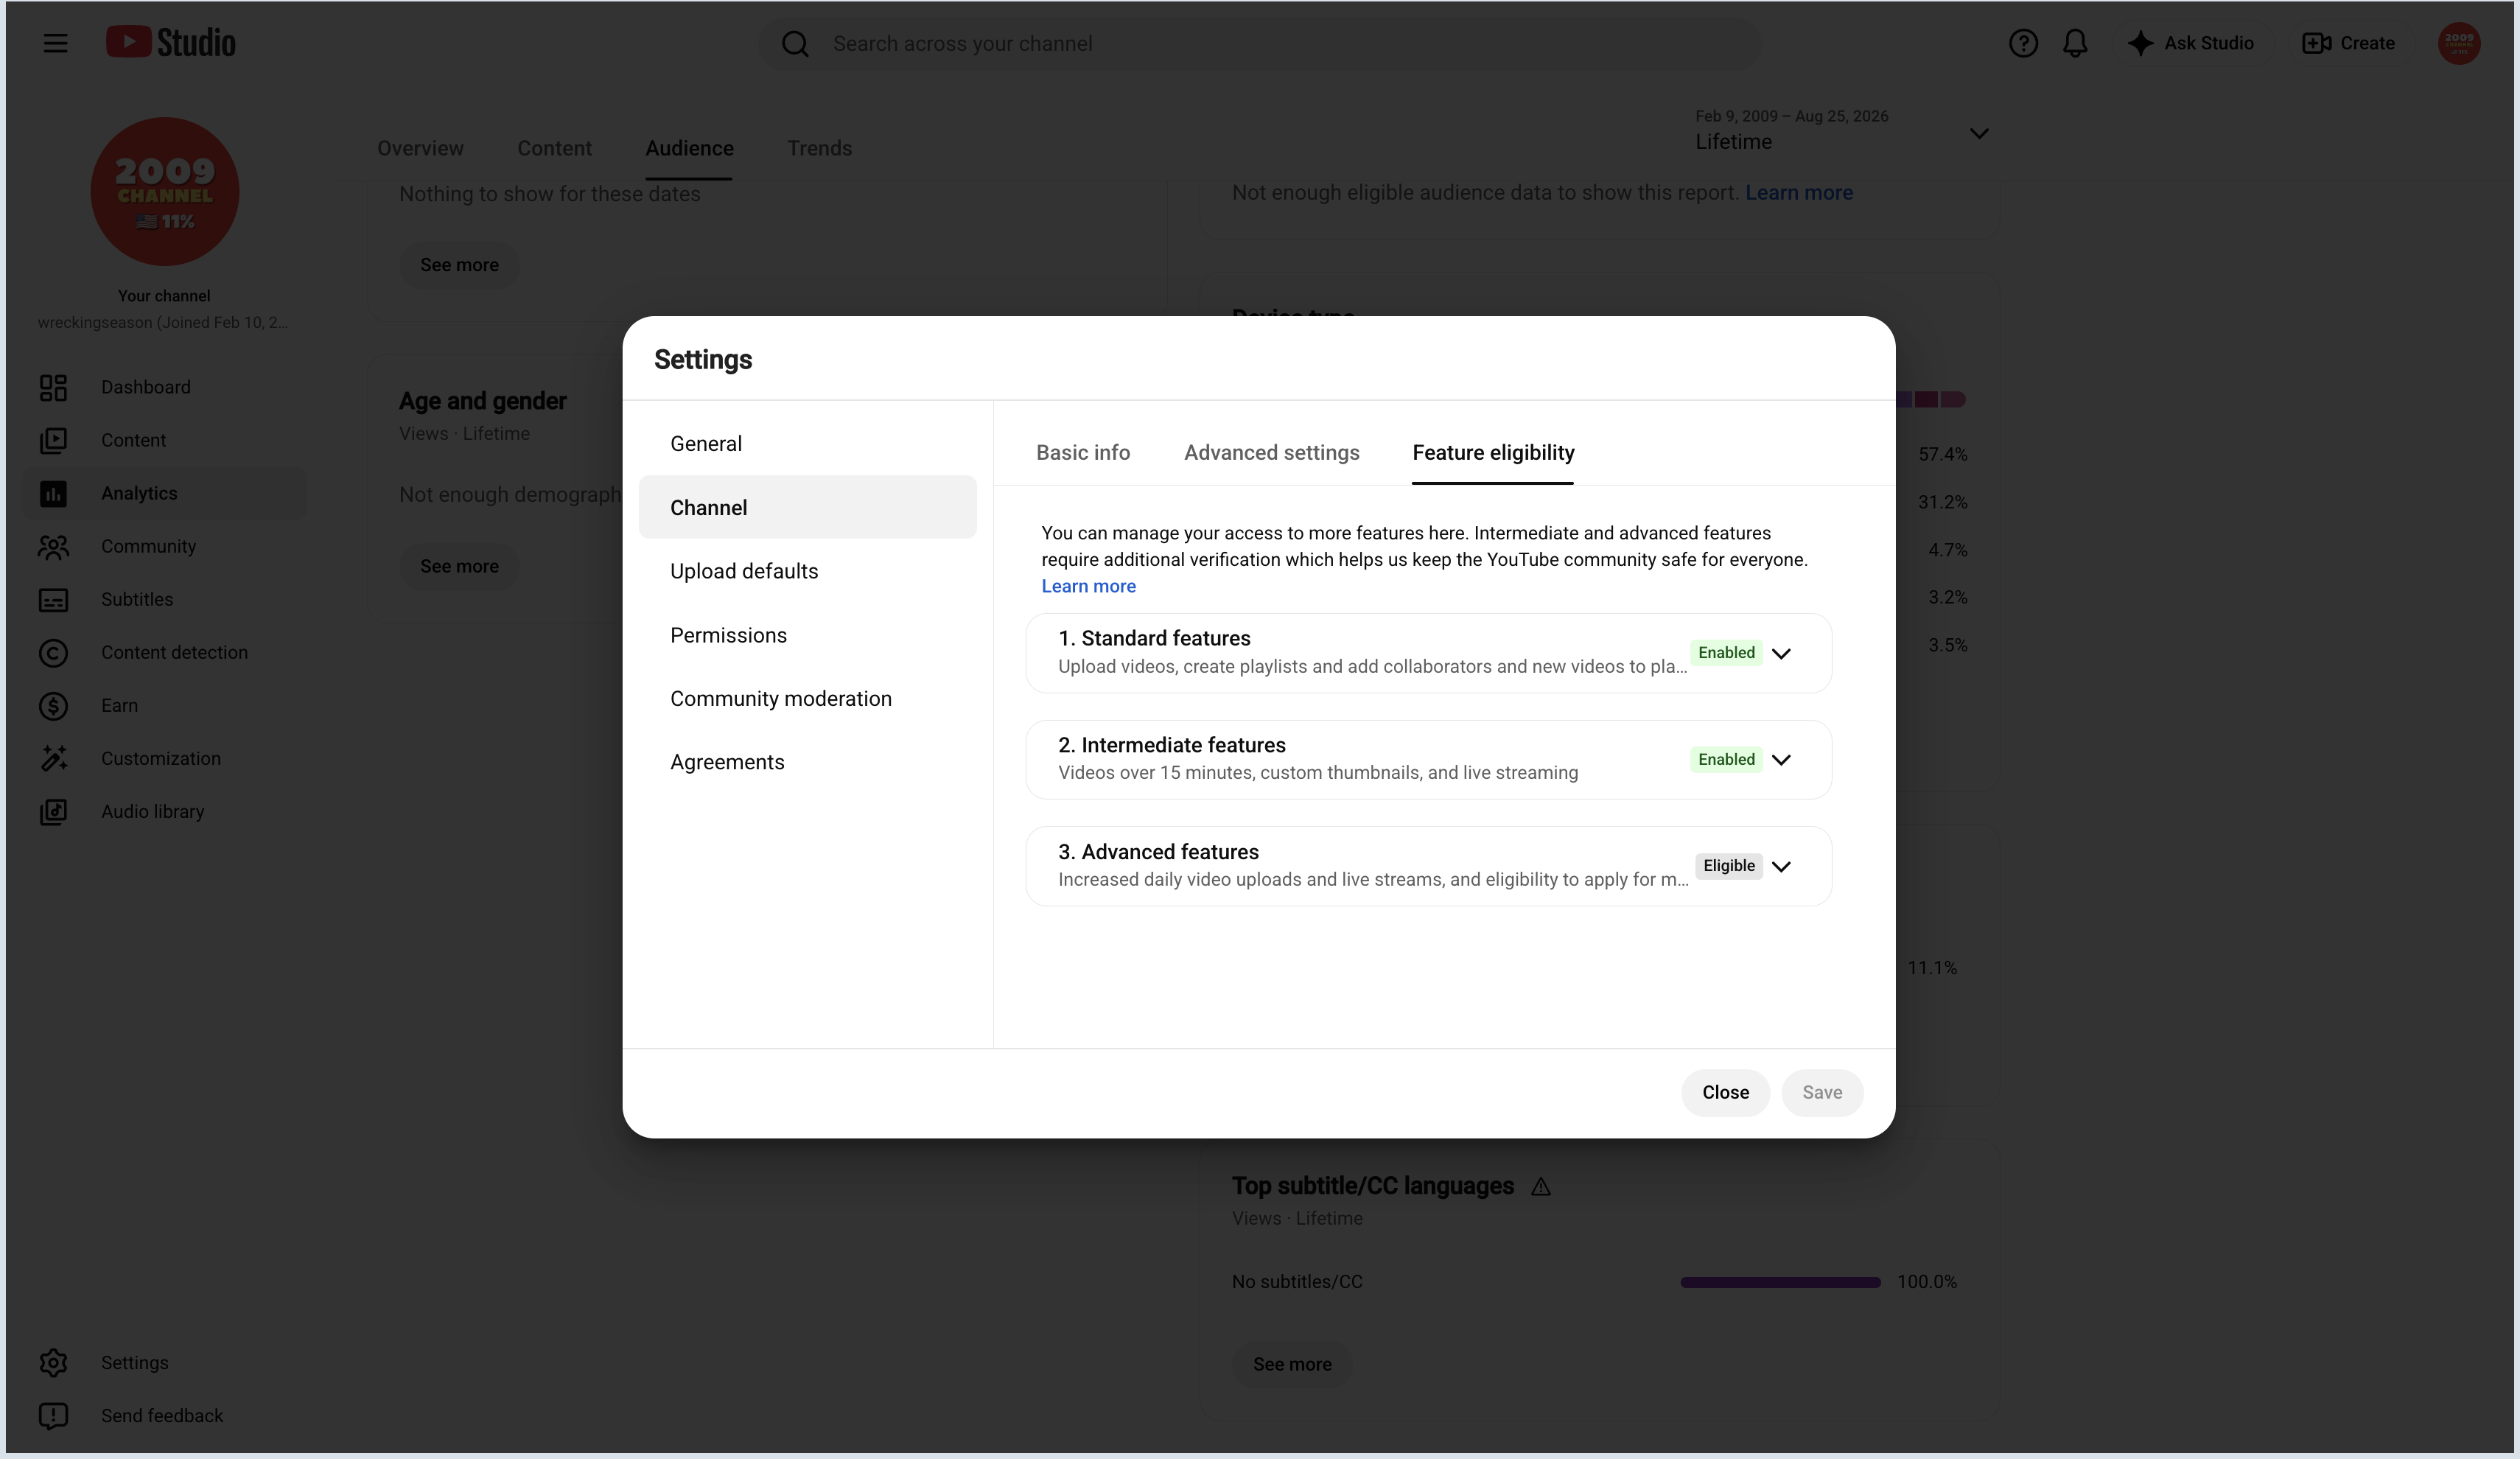Click the Ask Studio sparkle icon
2520x1459 pixels.
[x=2140, y=43]
